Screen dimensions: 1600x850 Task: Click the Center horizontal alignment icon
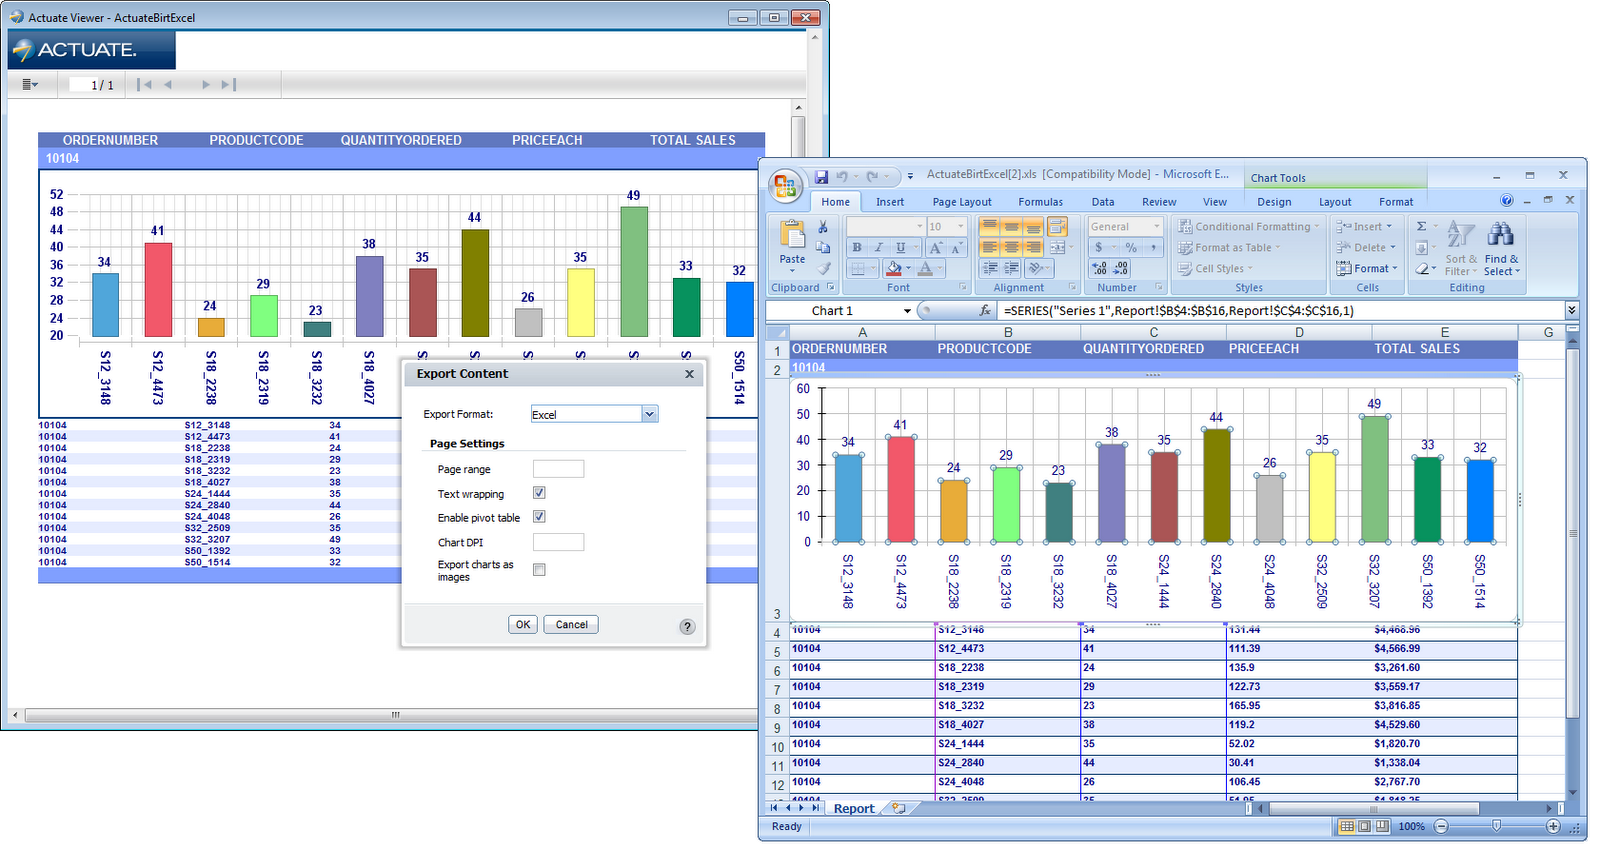[x=1011, y=247]
